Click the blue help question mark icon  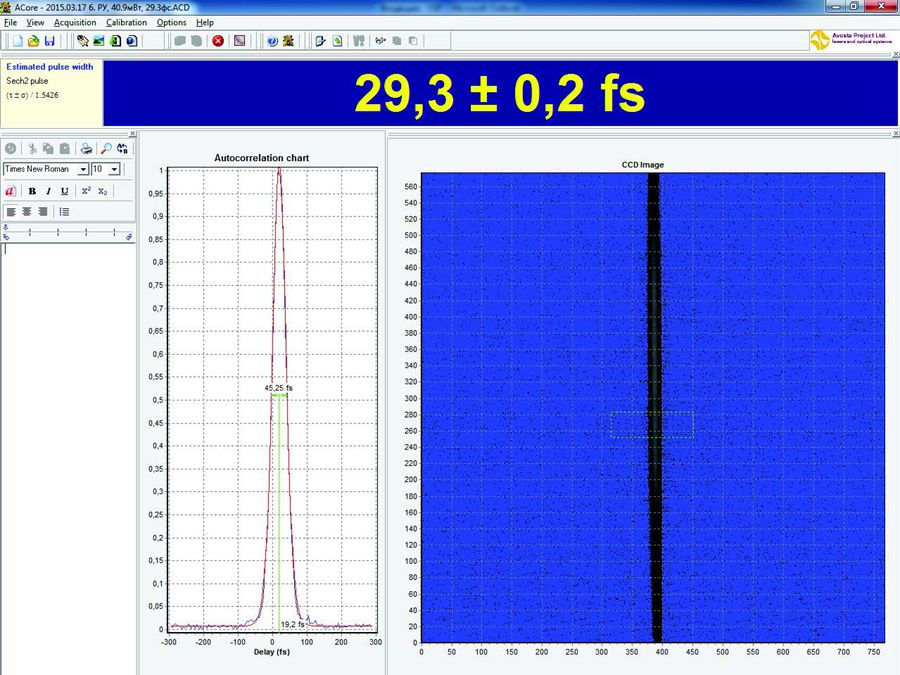272,41
